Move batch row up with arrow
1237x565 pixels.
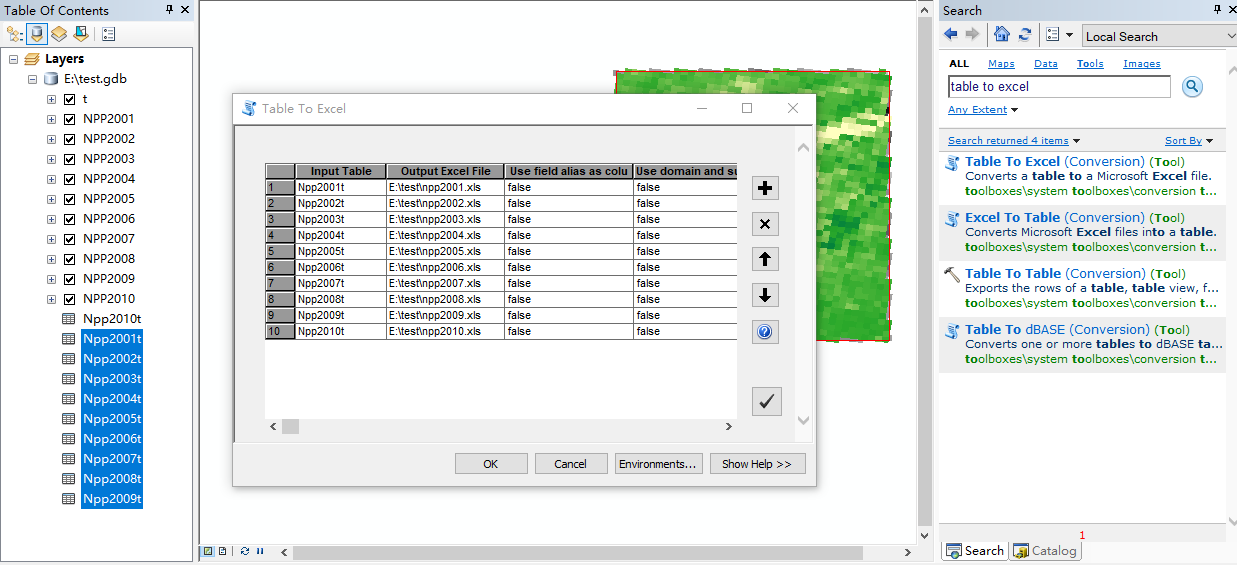tap(765, 260)
